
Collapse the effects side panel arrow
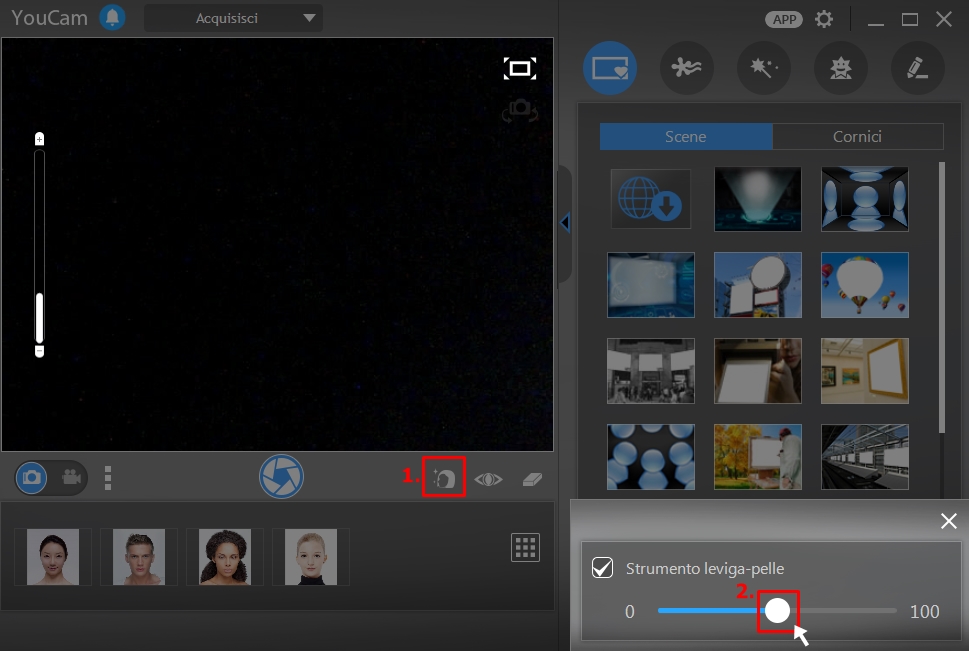coord(565,223)
